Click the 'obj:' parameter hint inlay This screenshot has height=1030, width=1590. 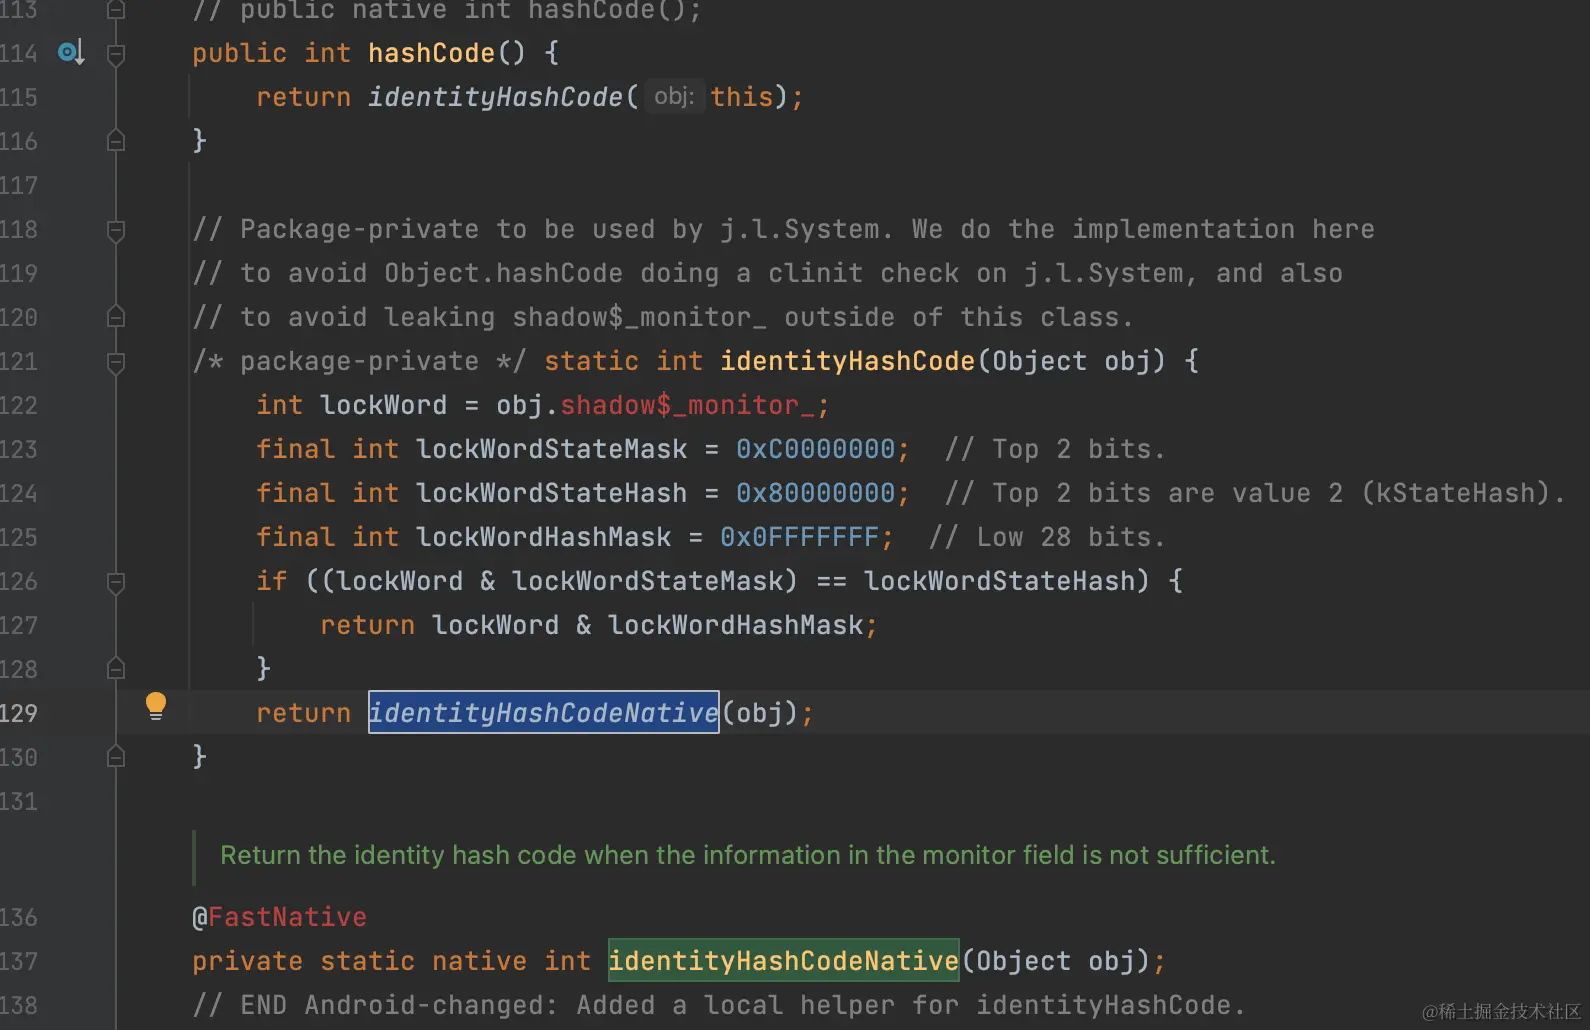(674, 96)
